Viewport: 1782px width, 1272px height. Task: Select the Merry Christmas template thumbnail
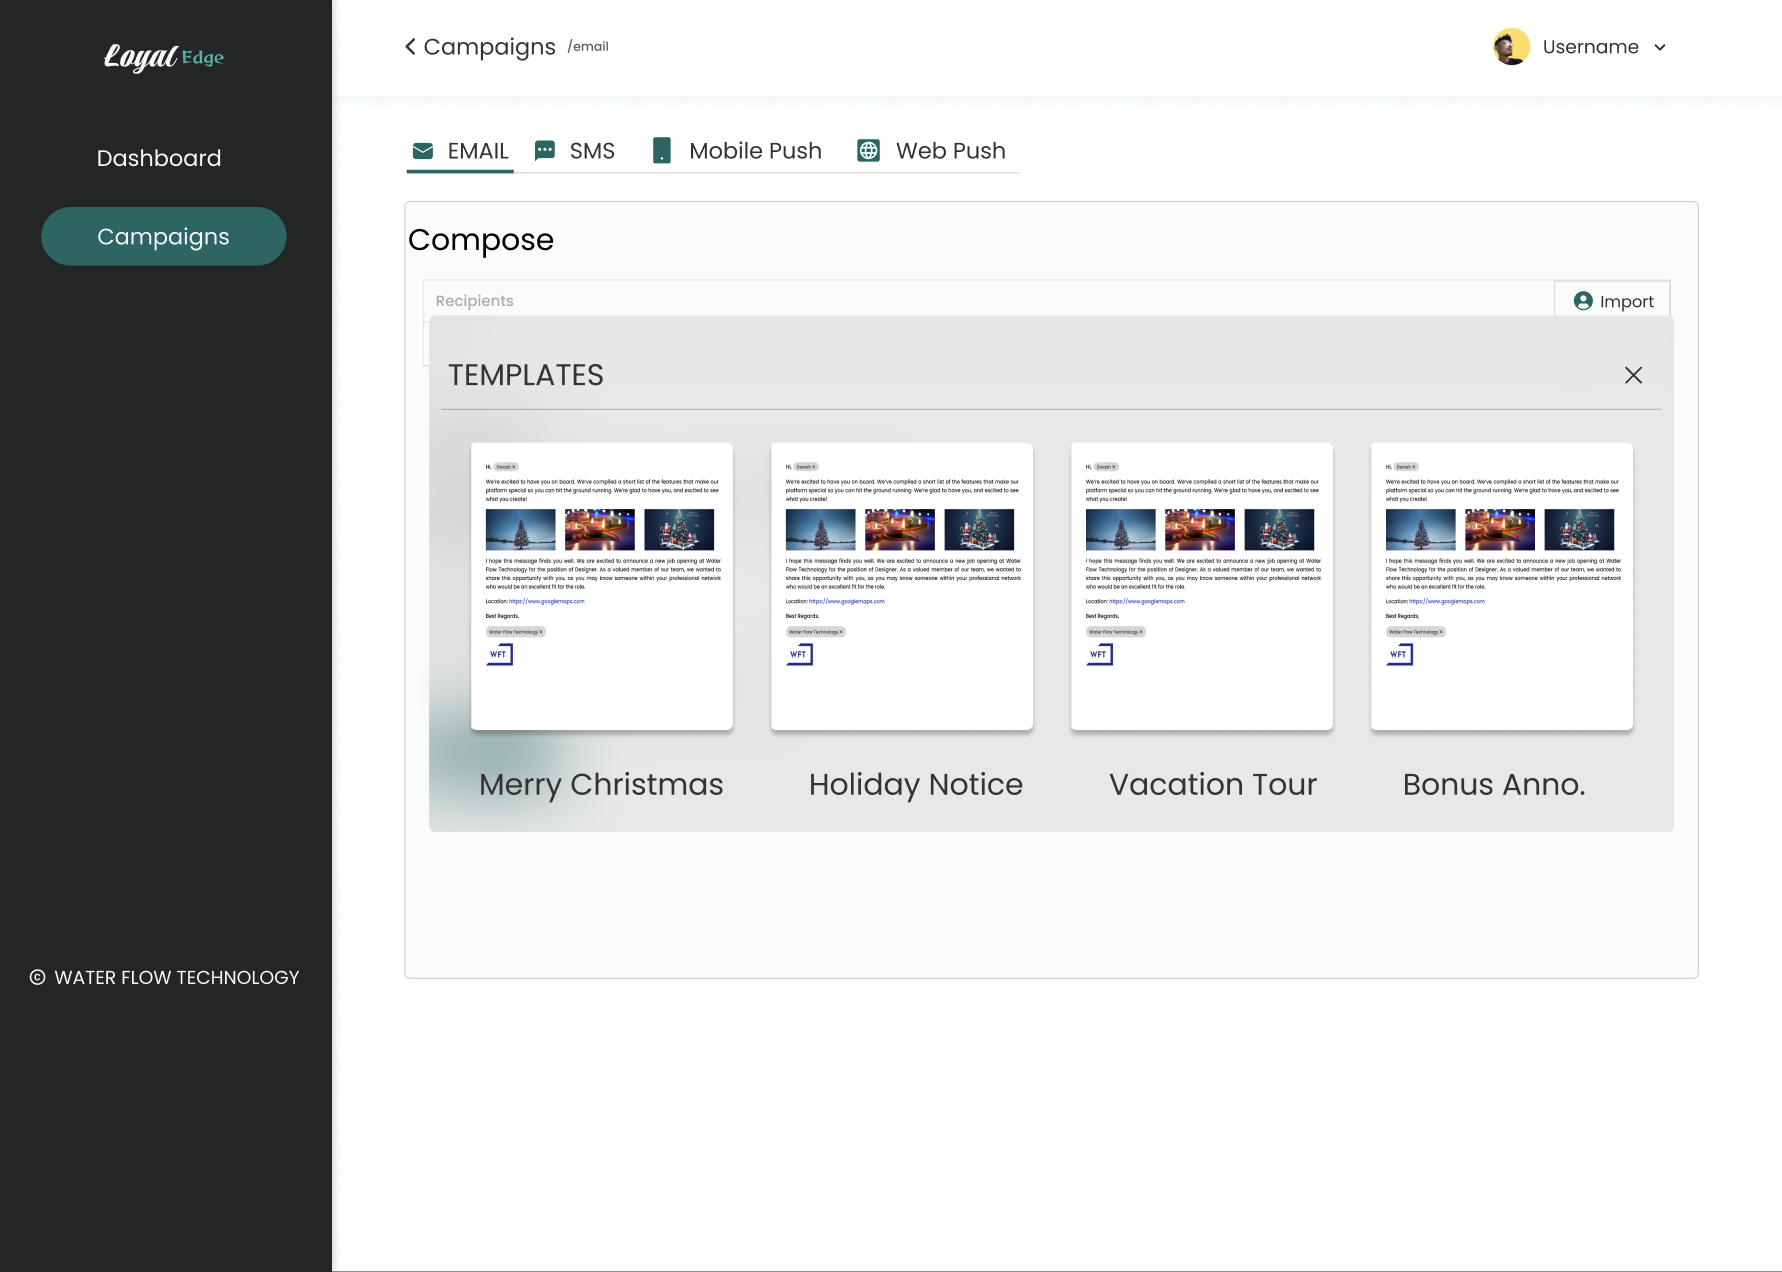coord(602,586)
